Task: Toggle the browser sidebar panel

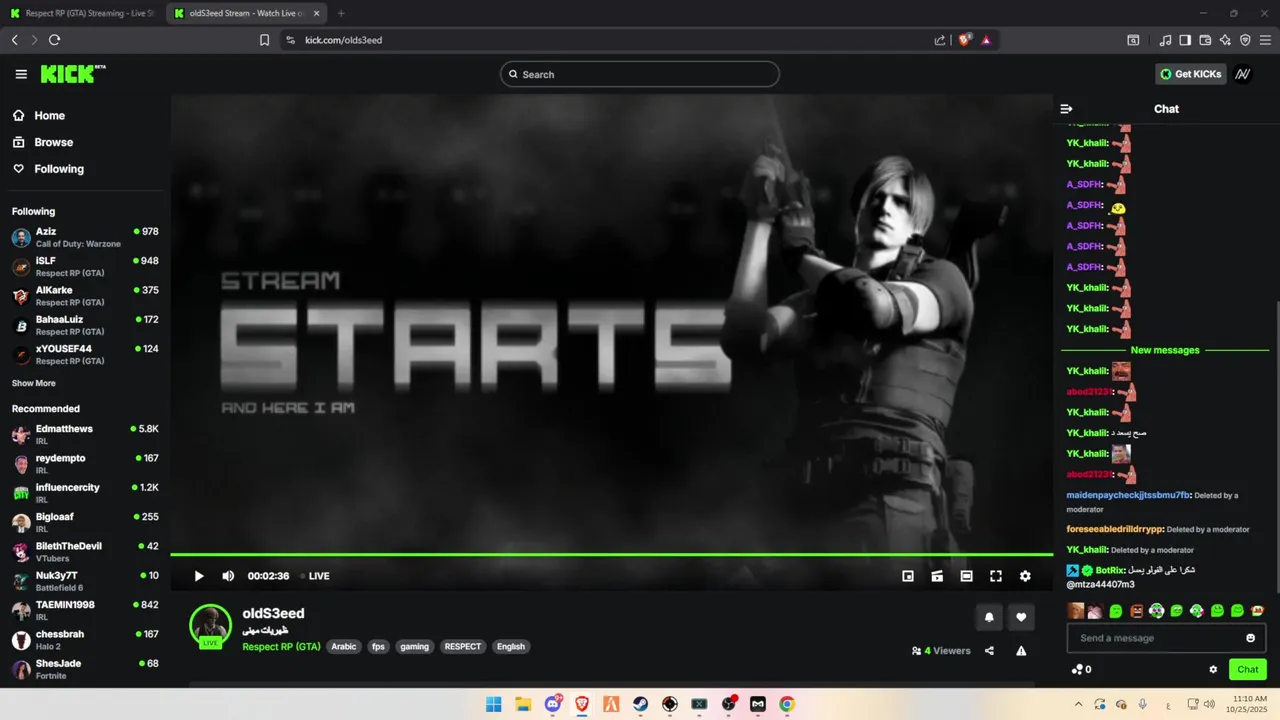Action: pos(1185,40)
